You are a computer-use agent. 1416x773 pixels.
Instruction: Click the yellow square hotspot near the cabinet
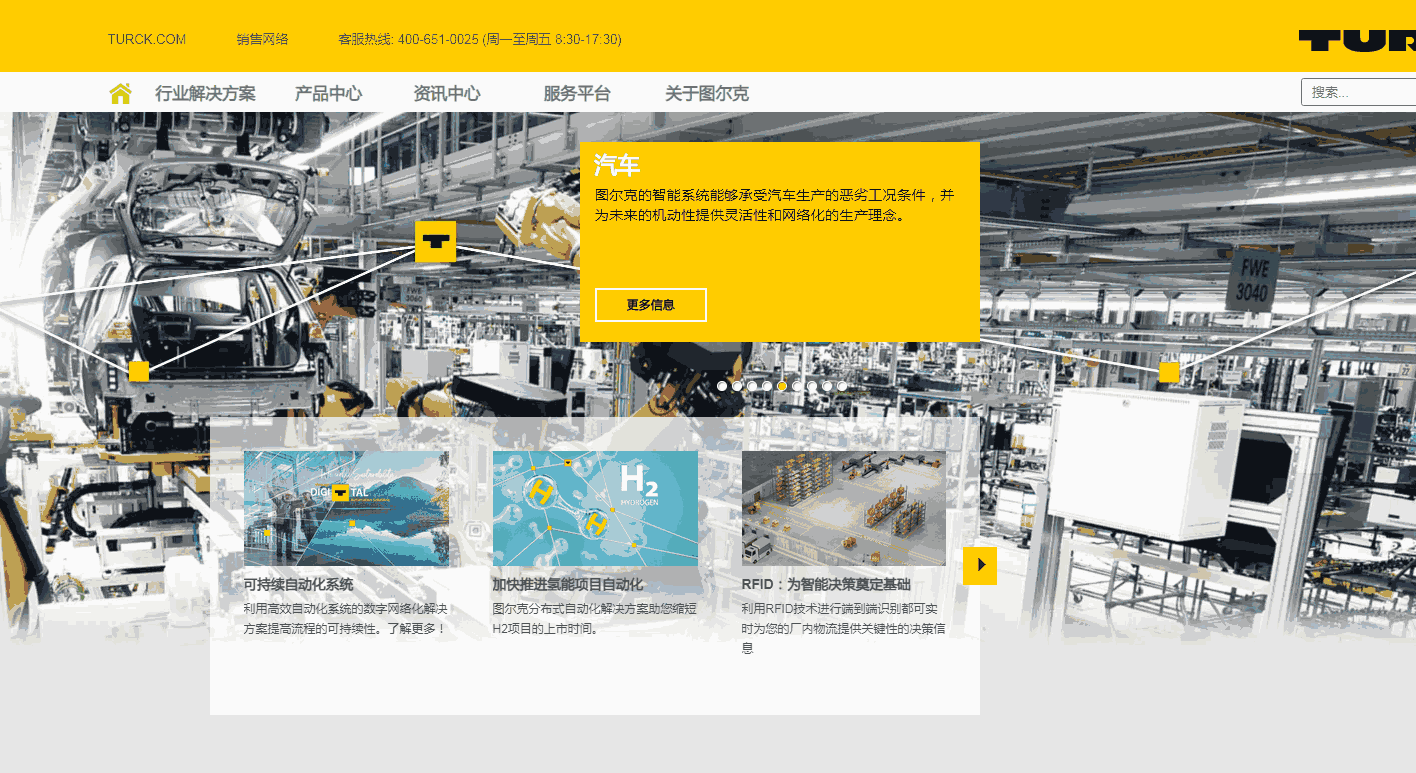(1169, 372)
